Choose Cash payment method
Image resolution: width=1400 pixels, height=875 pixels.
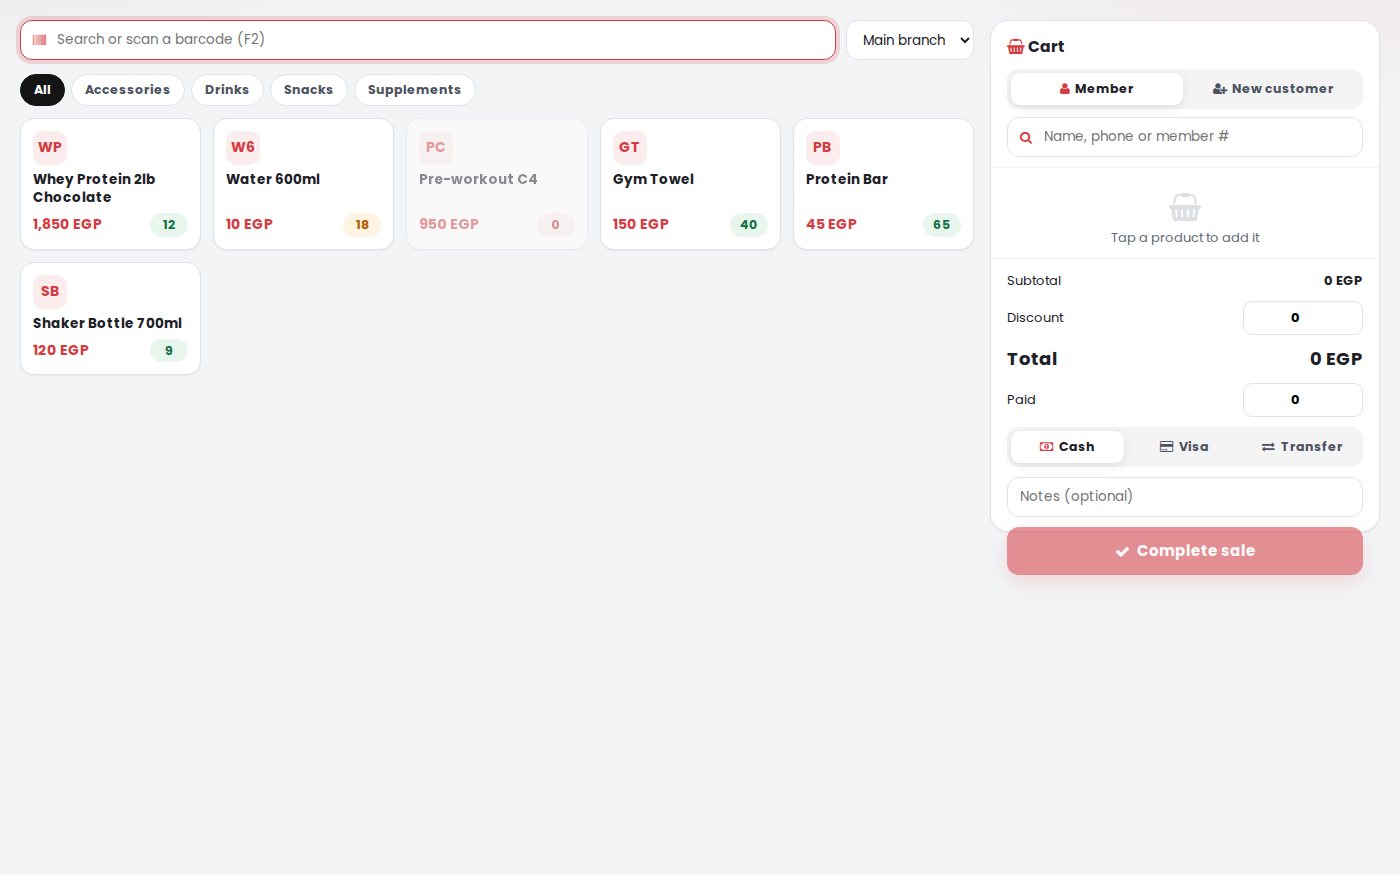[x=1067, y=447]
